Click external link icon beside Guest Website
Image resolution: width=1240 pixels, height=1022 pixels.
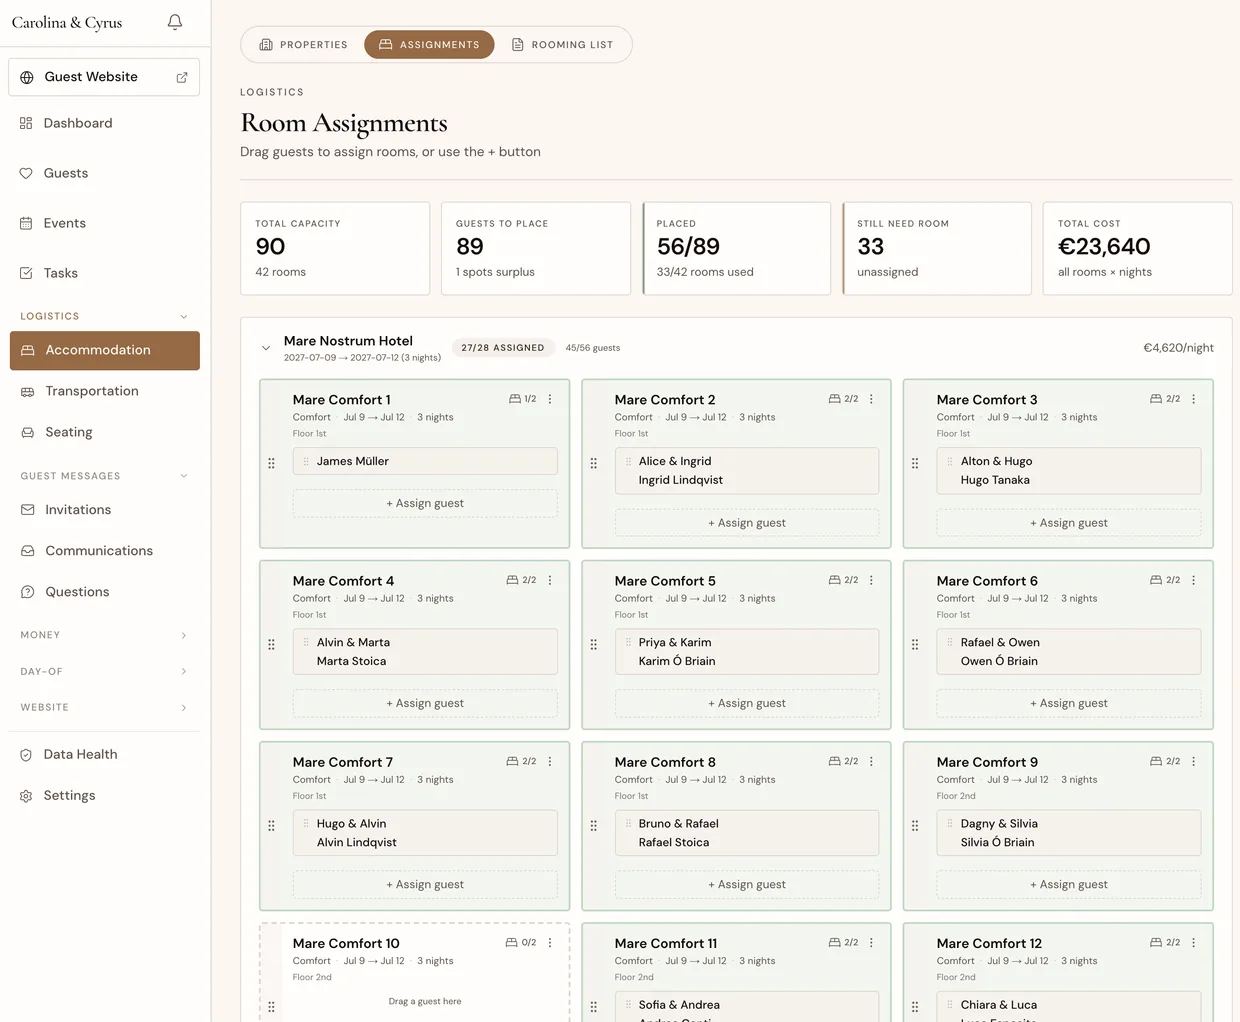(182, 77)
